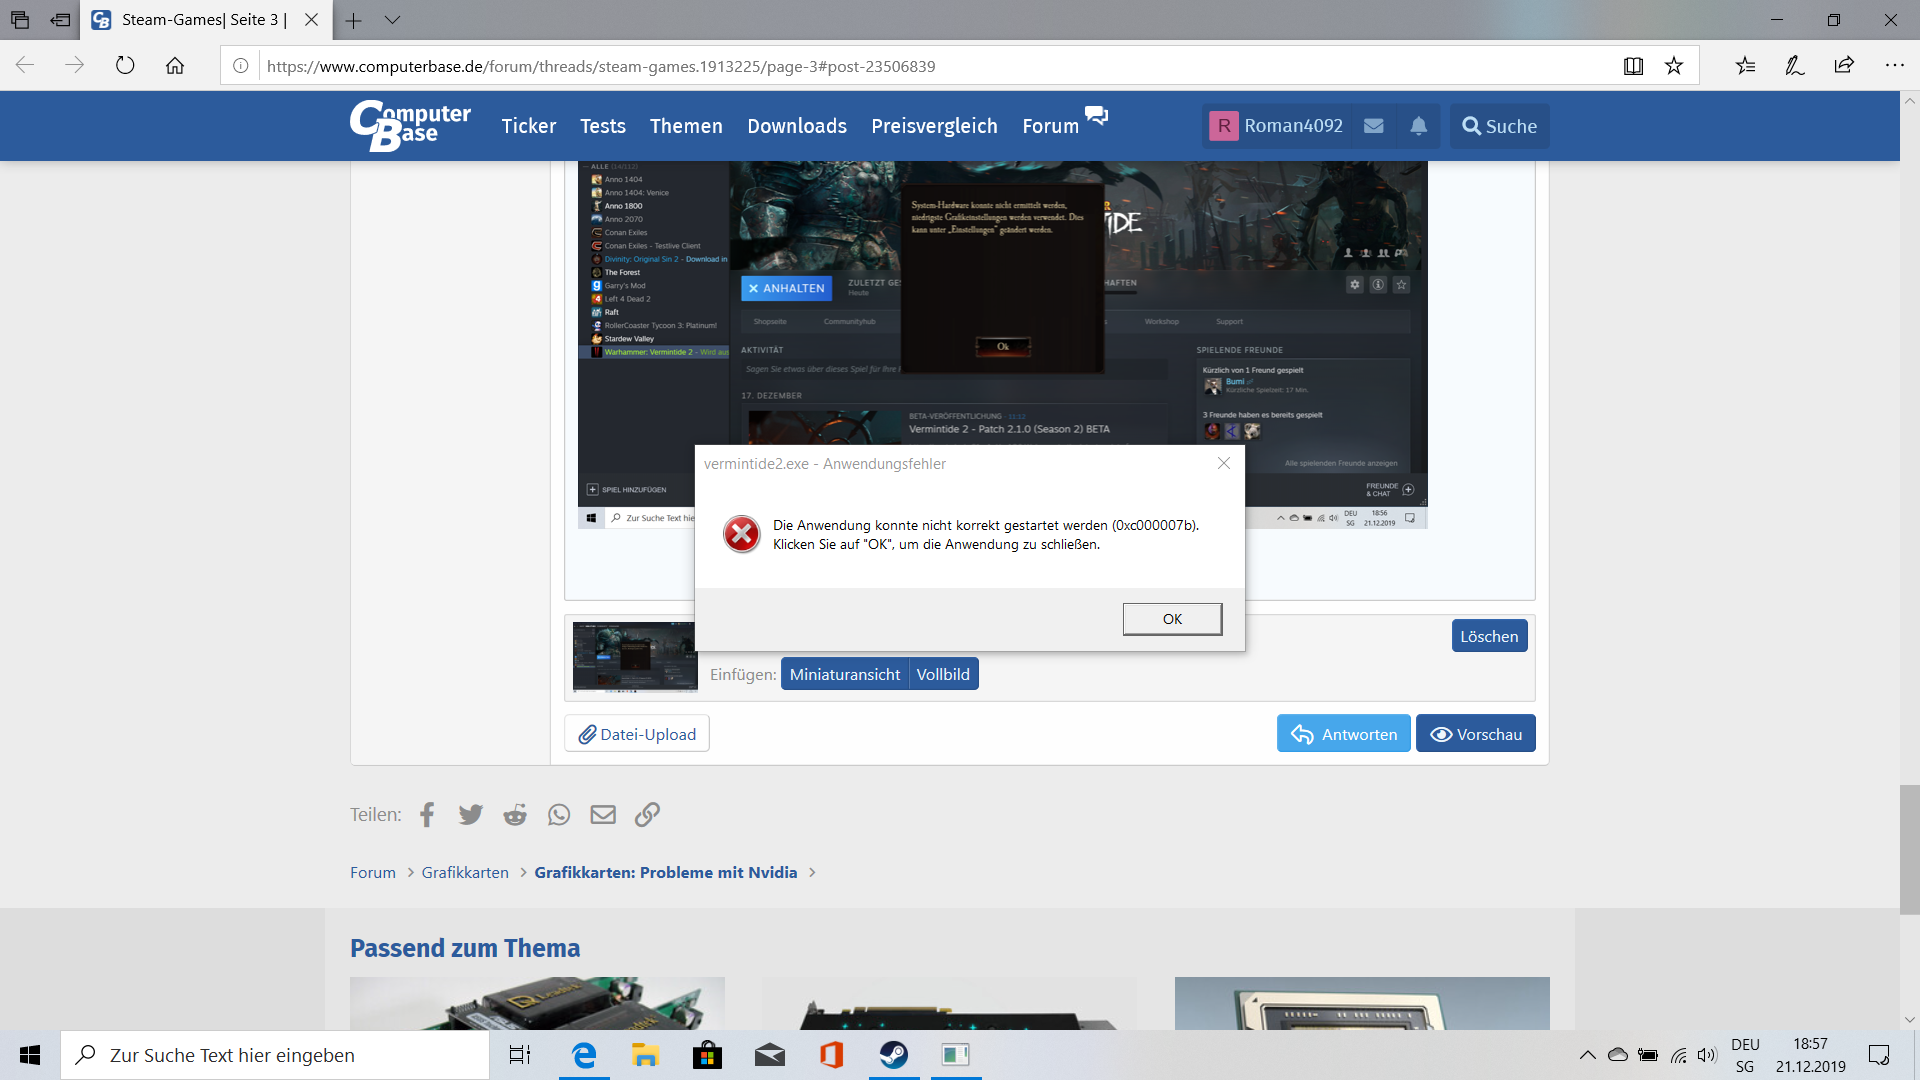
Task: Expand system tray hidden icons
Action: [1587, 1055]
